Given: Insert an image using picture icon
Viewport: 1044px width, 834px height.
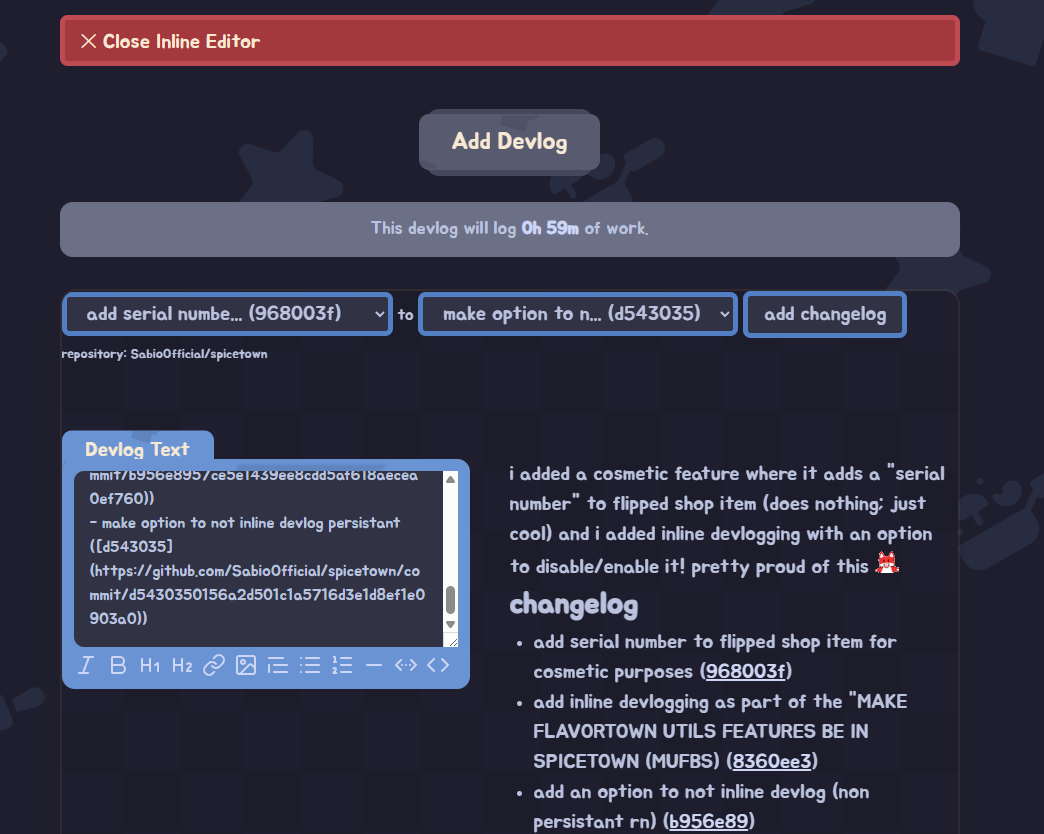Looking at the screenshot, I should pyautogui.click(x=246, y=666).
